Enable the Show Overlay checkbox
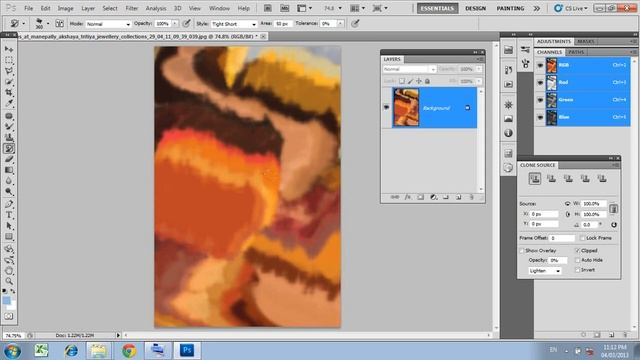The width and height of the screenshot is (640, 360). pyautogui.click(x=522, y=251)
